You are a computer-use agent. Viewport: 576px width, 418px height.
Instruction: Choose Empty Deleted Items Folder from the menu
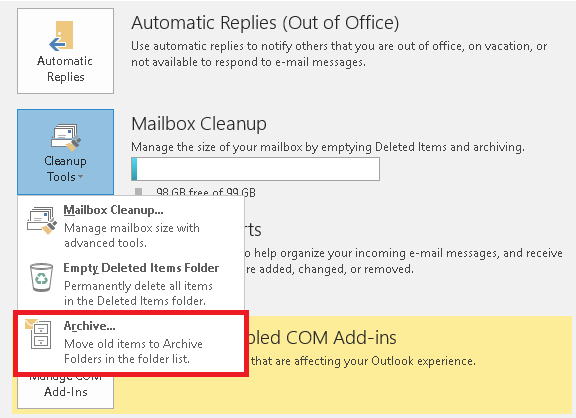coord(141,268)
